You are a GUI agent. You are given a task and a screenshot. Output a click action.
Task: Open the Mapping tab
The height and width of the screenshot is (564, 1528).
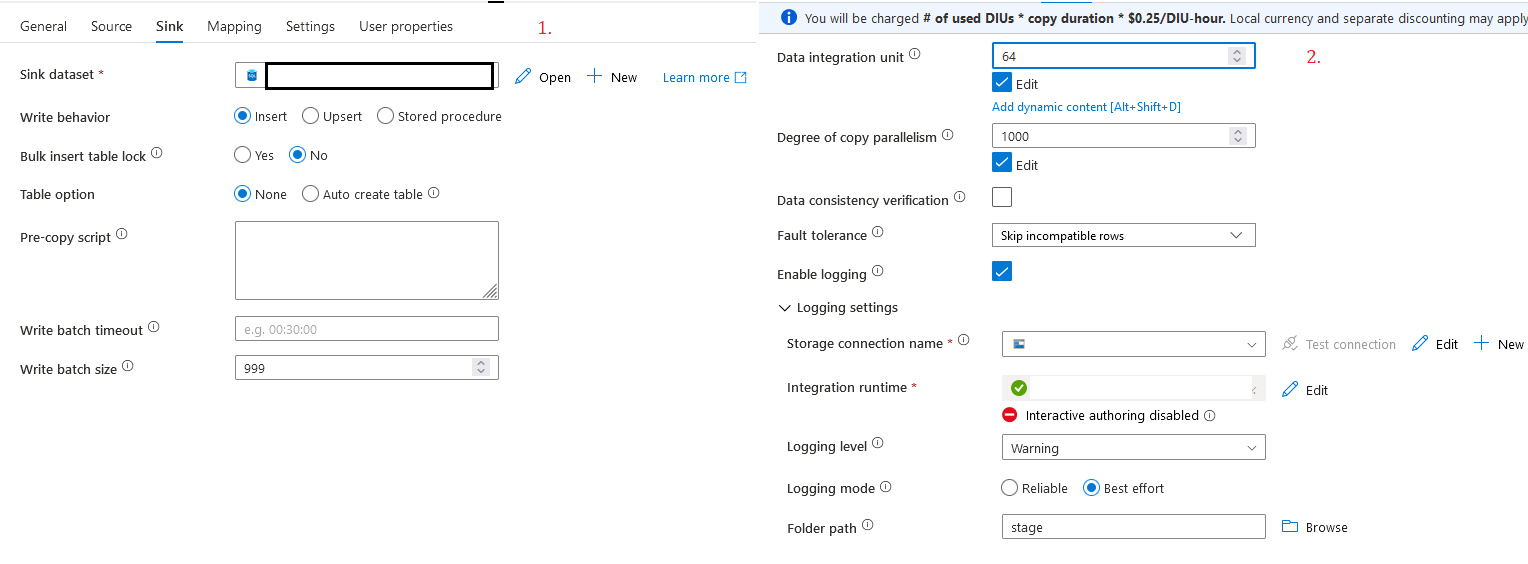(x=234, y=26)
